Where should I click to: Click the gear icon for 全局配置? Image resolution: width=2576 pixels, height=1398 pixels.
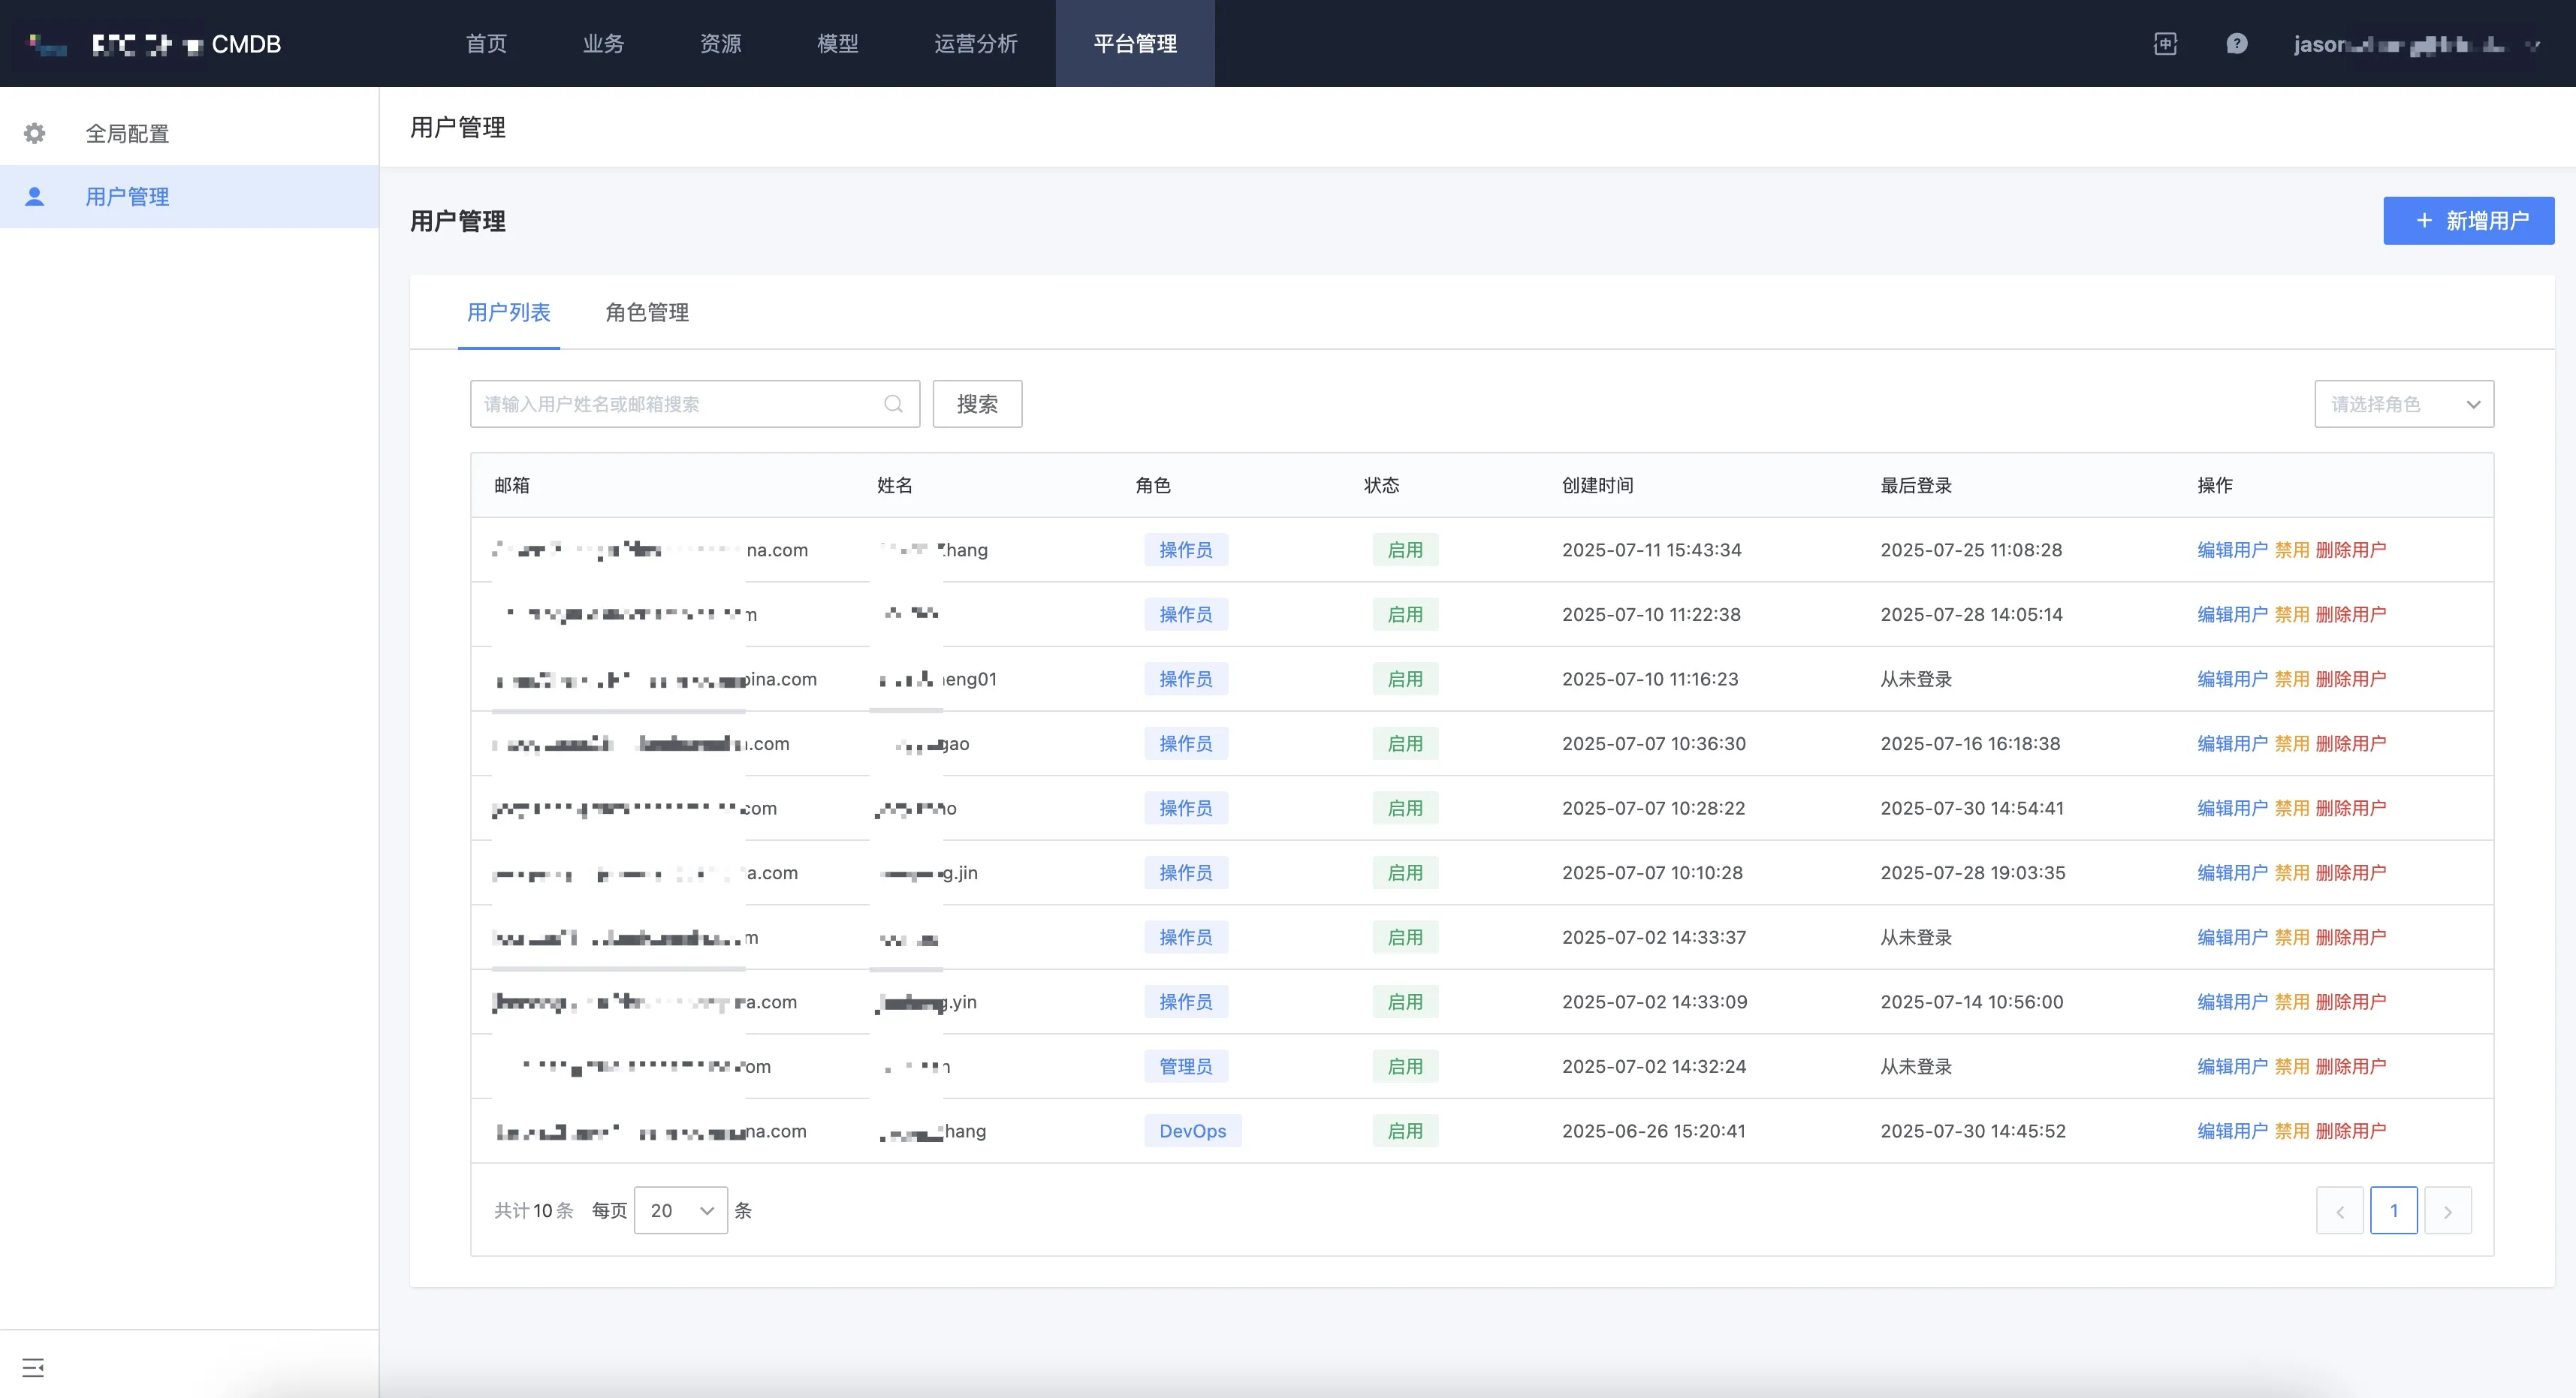(35, 133)
